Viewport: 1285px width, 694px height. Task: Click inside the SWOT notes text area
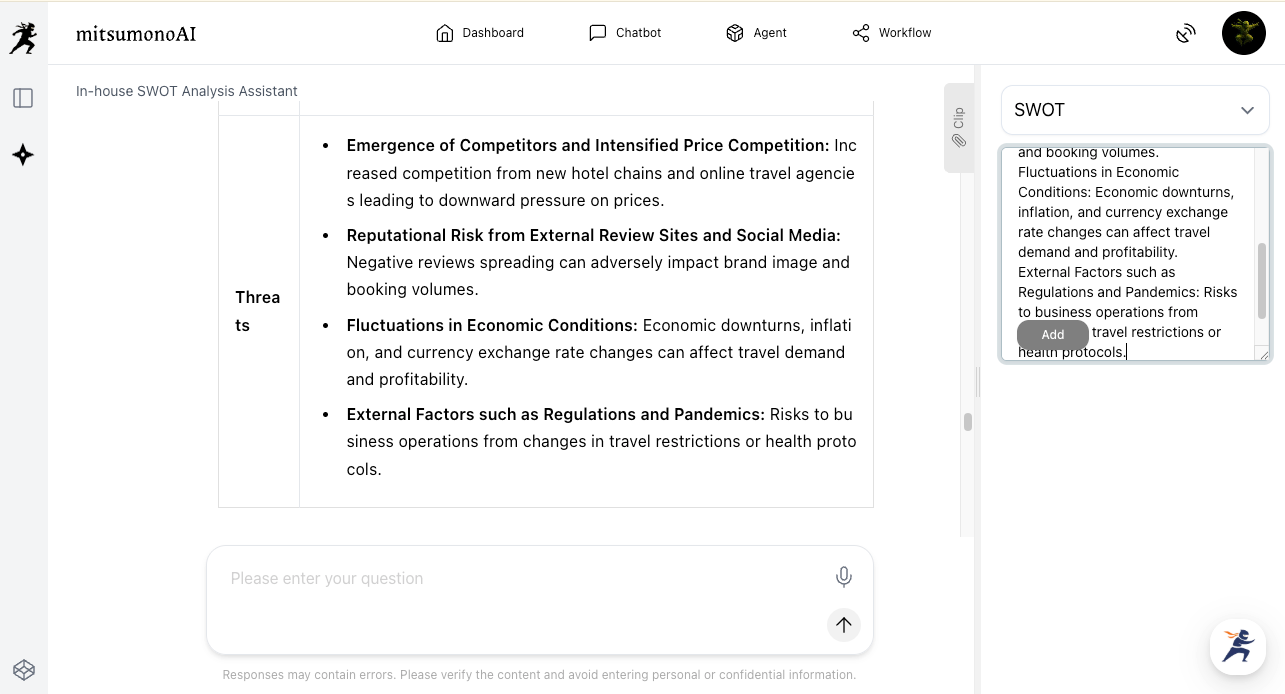click(1128, 232)
